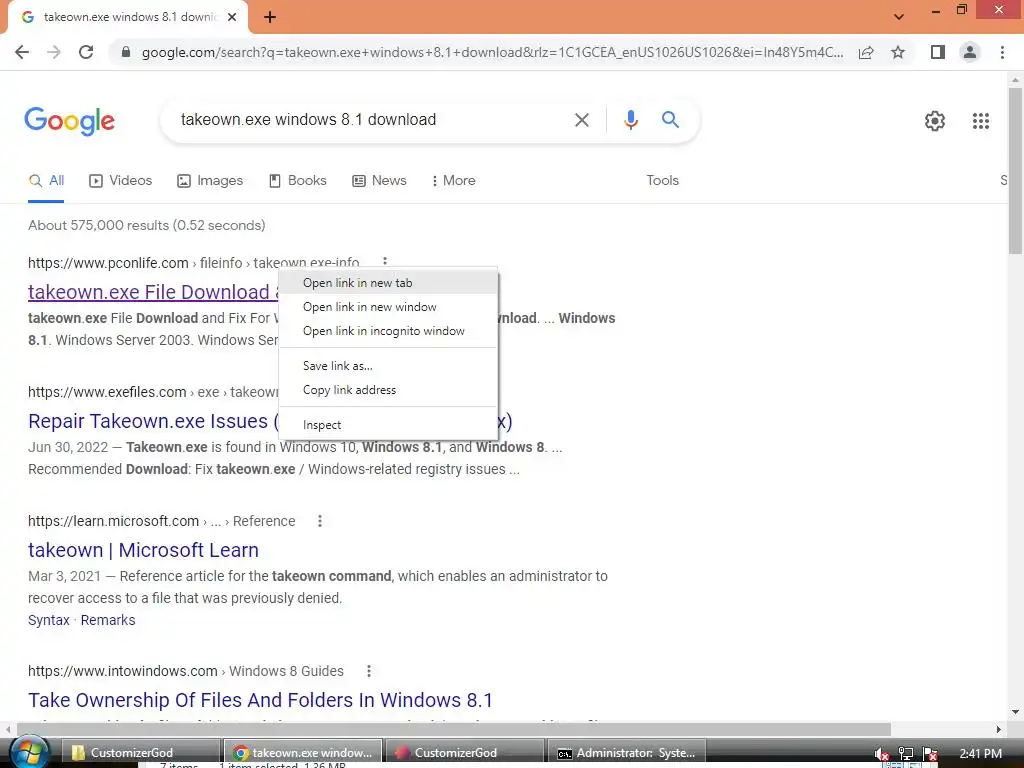Open options for learn.microsoft.com result
1024x768 pixels.
(x=319, y=521)
